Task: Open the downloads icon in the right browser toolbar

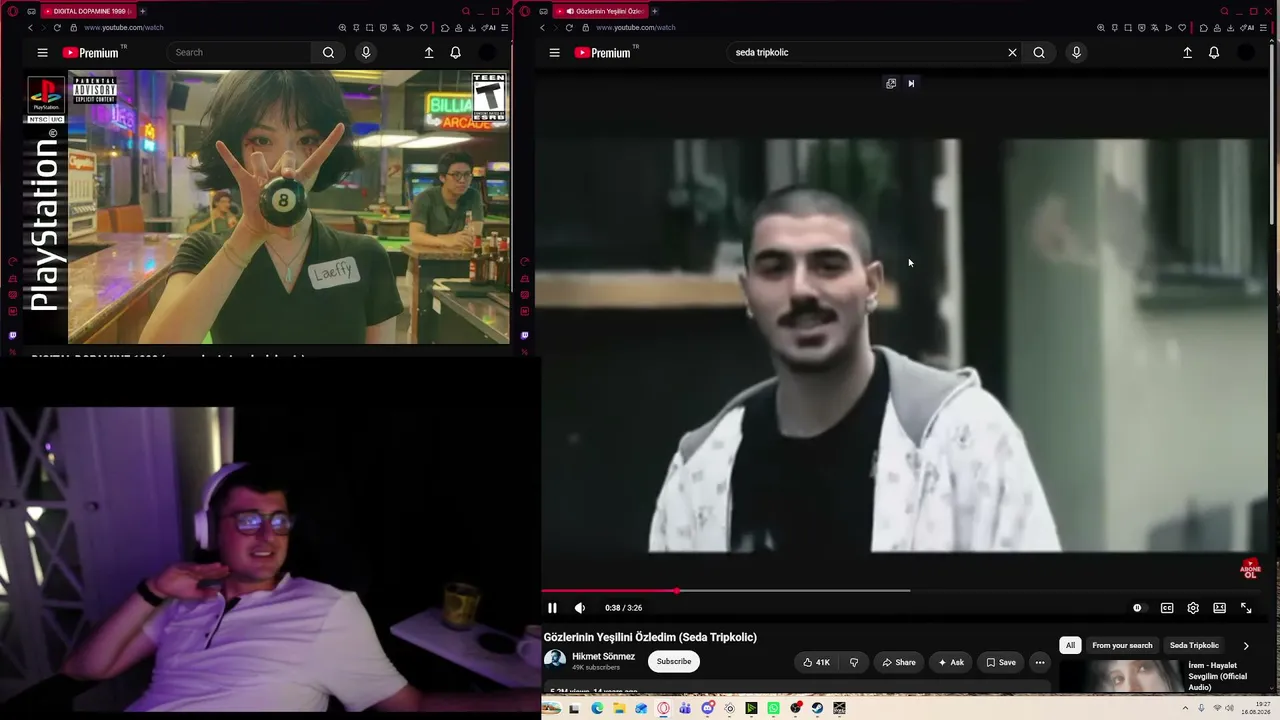Action: point(1229,28)
